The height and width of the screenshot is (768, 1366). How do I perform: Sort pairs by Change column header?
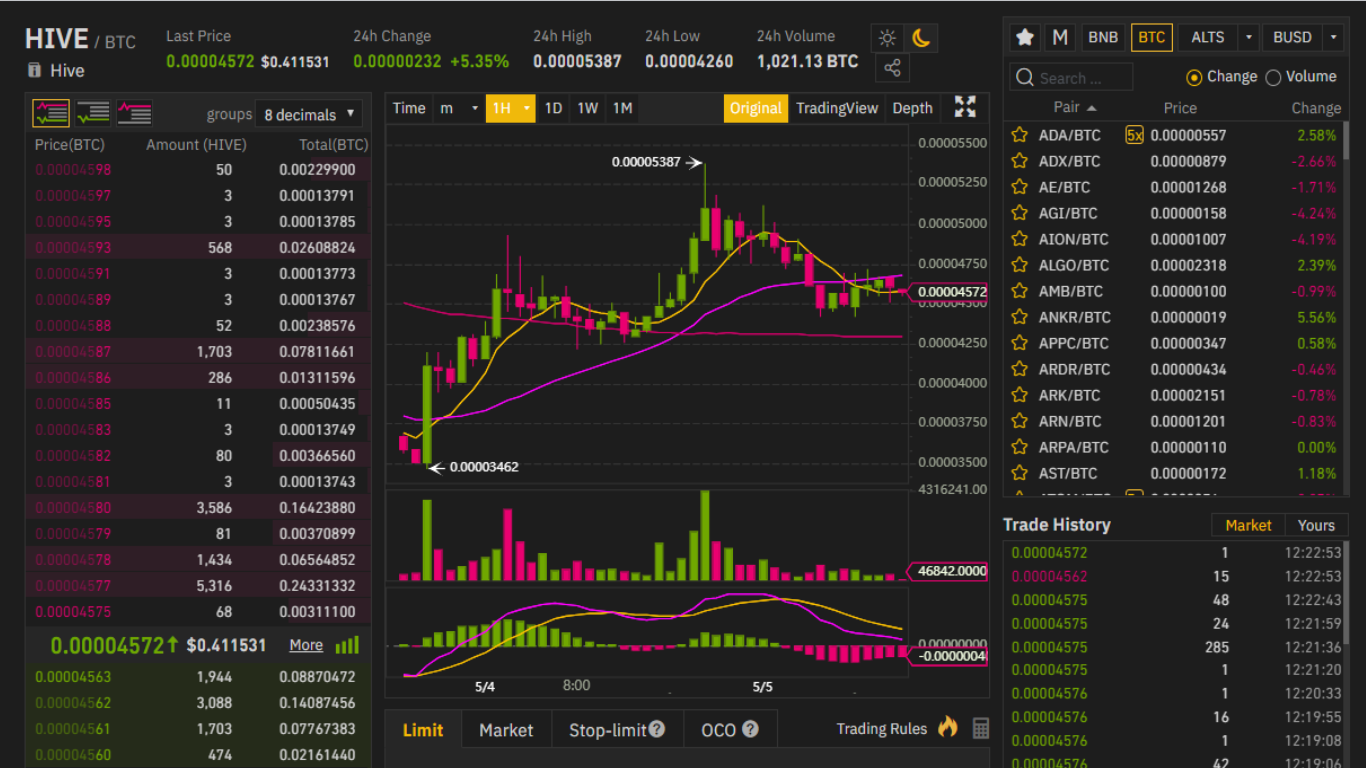coord(1316,108)
